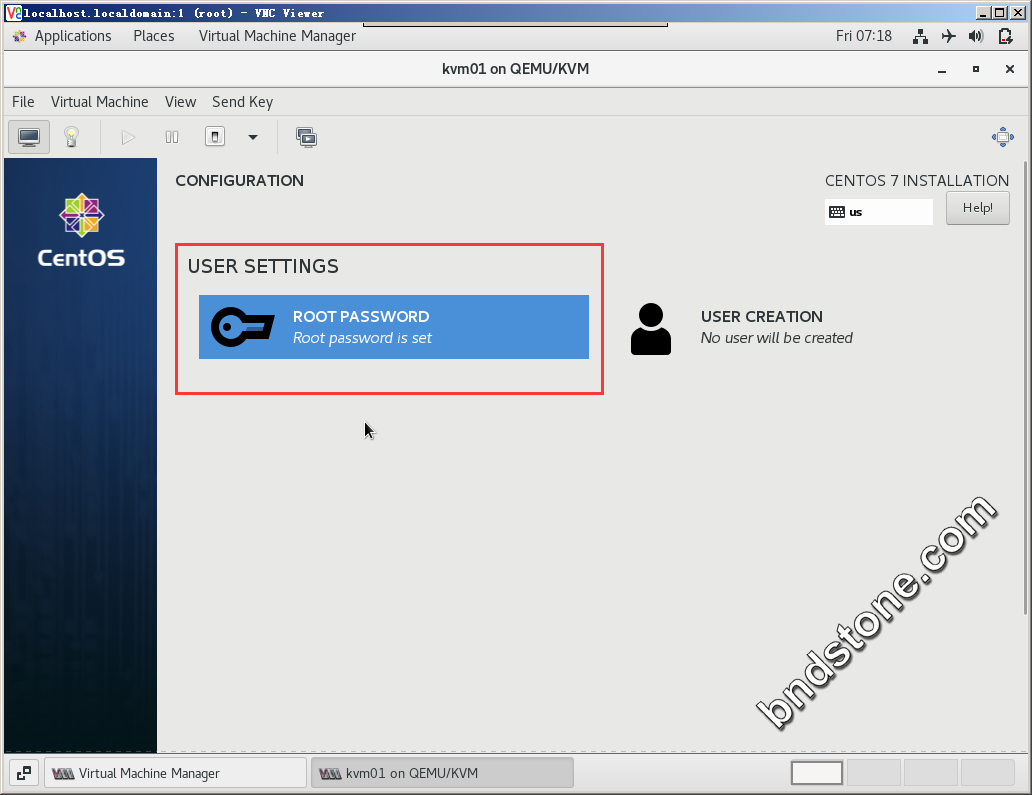1032x795 pixels.
Task: Show virtual hardware details lightbulb icon
Action: coord(71,137)
